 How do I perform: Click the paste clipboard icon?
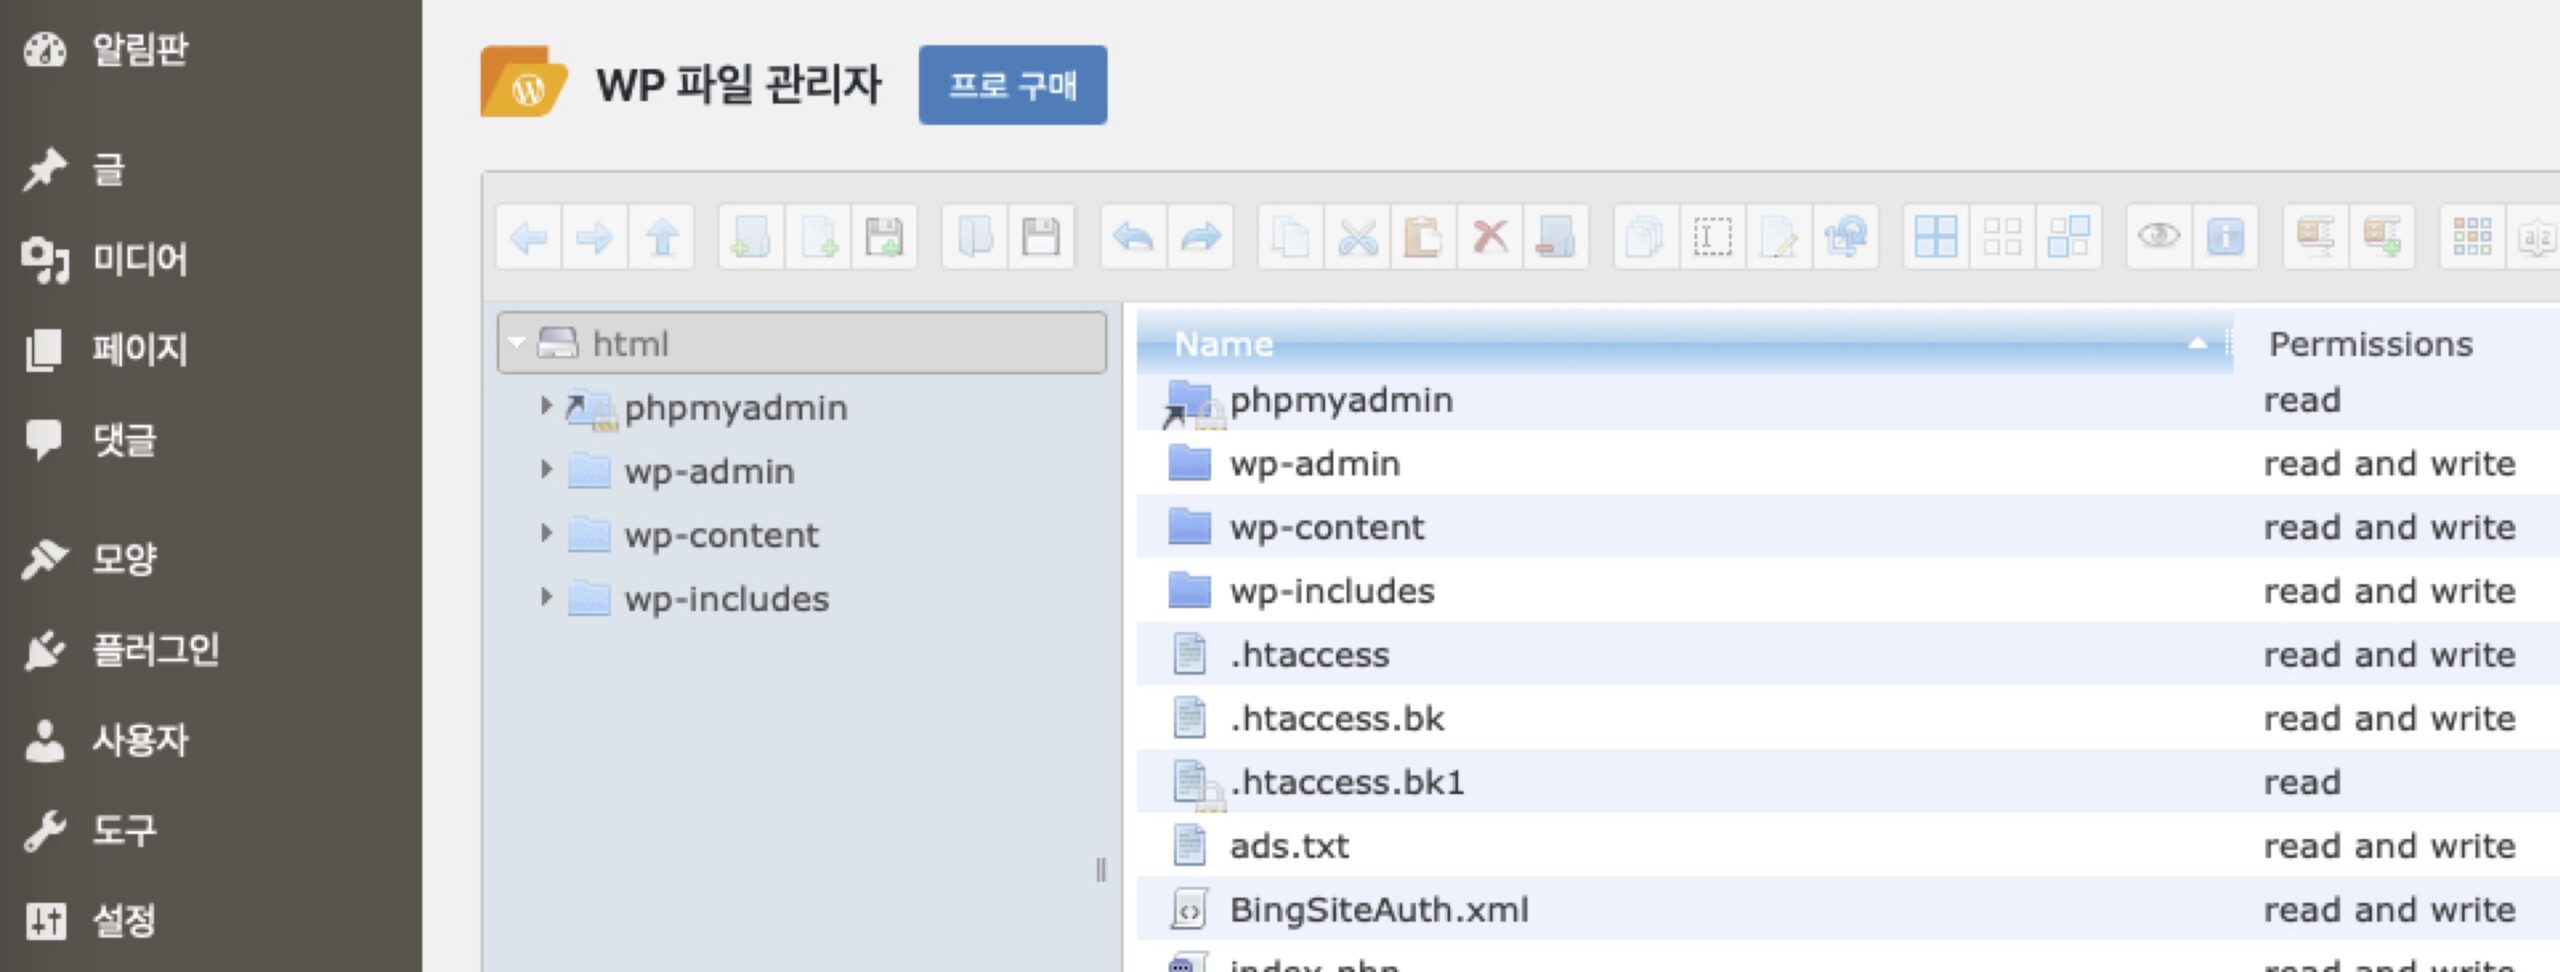point(1423,238)
